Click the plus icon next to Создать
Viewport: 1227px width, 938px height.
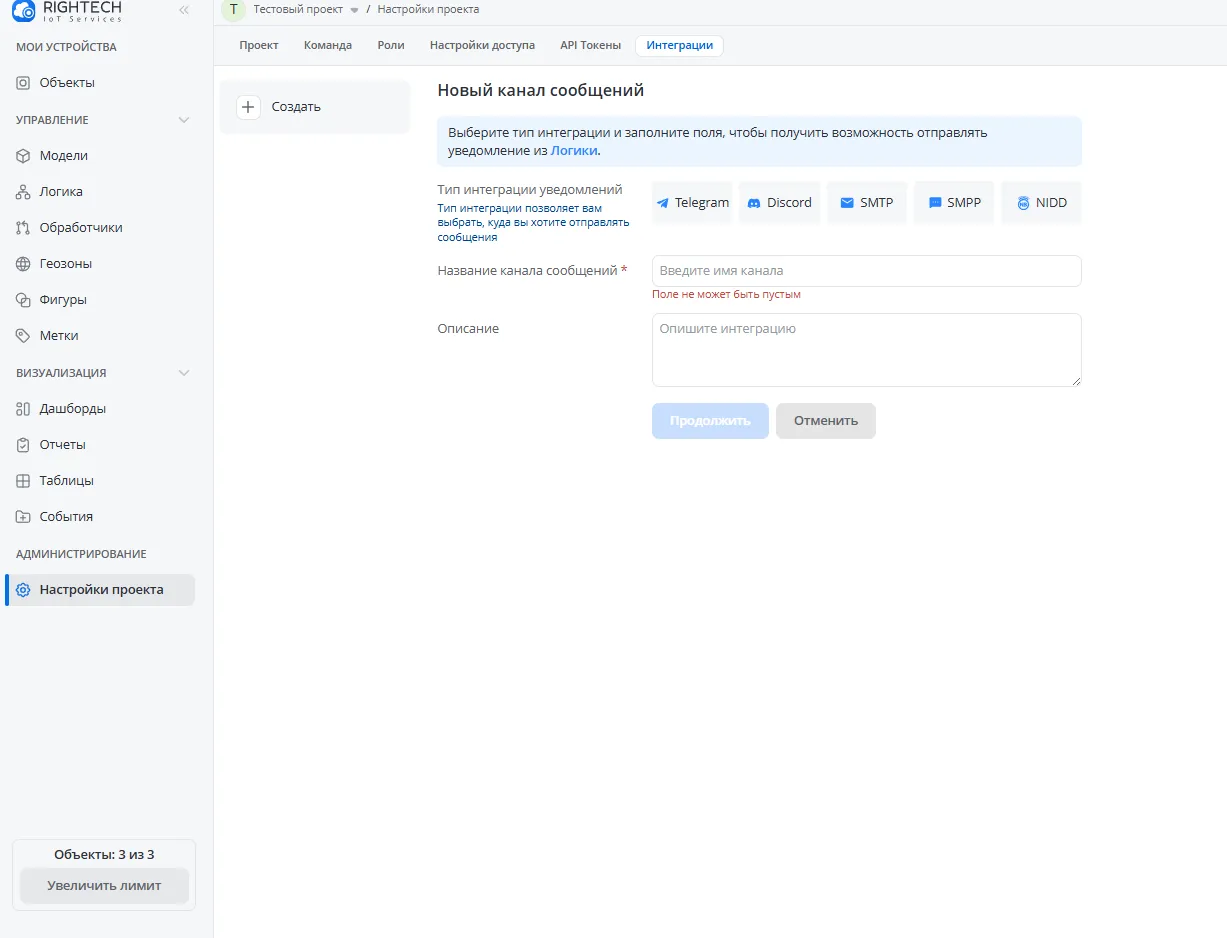coord(249,107)
